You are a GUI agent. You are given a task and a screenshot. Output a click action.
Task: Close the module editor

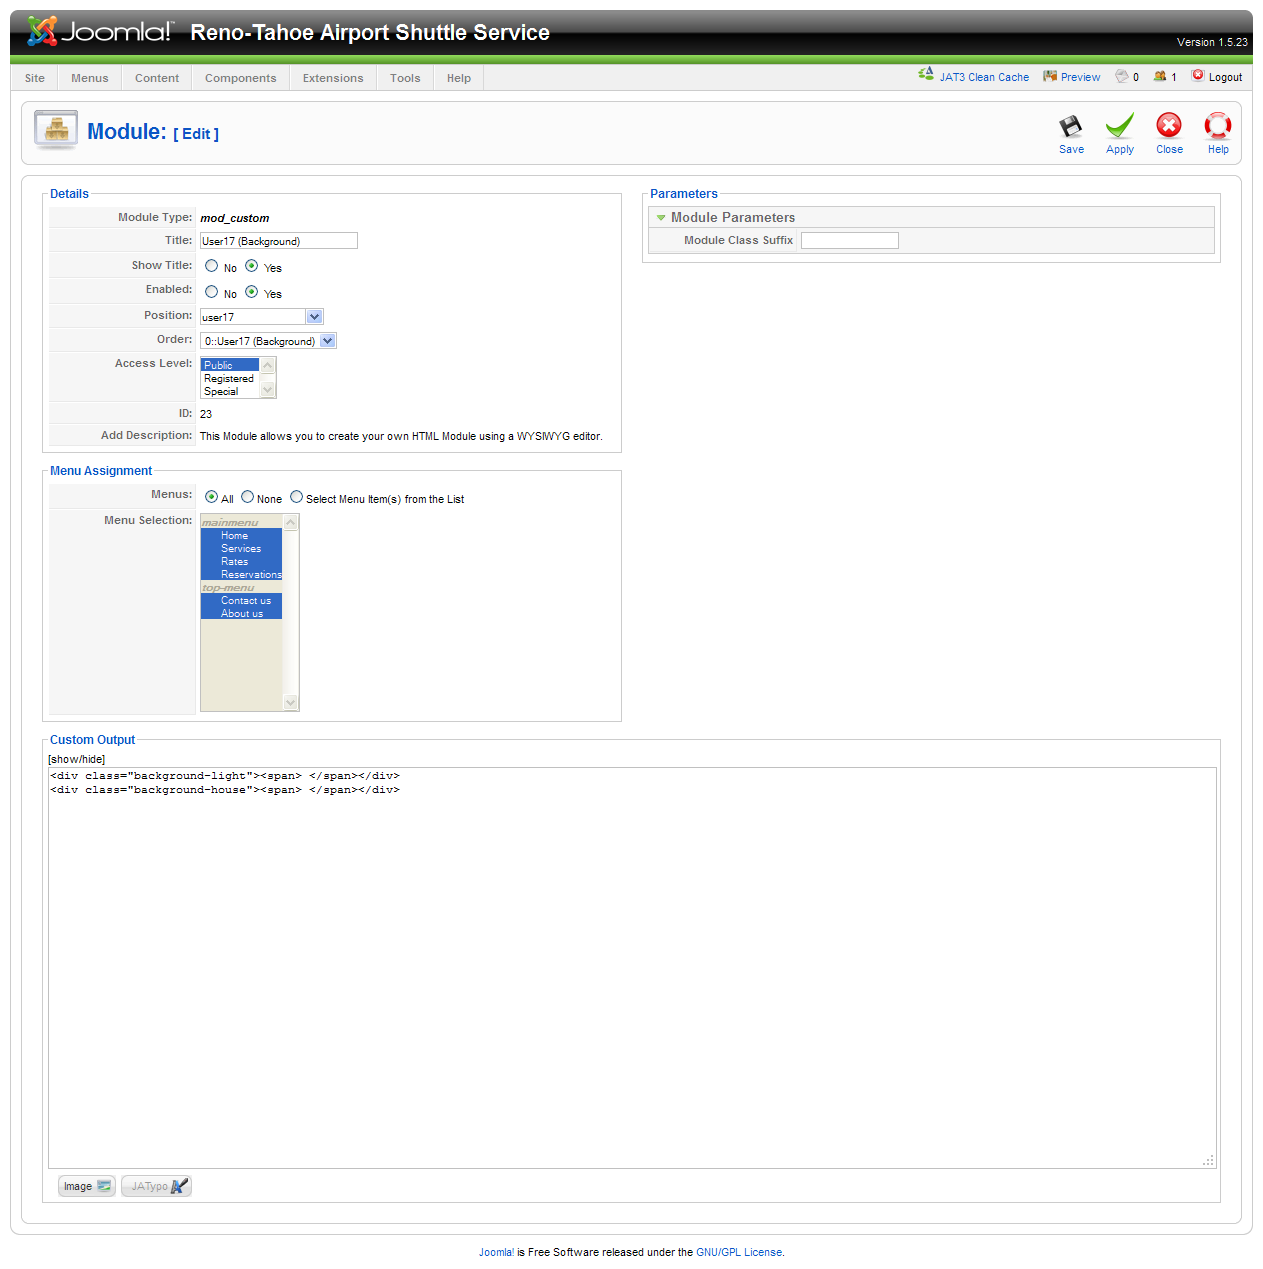click(1168, 133)
